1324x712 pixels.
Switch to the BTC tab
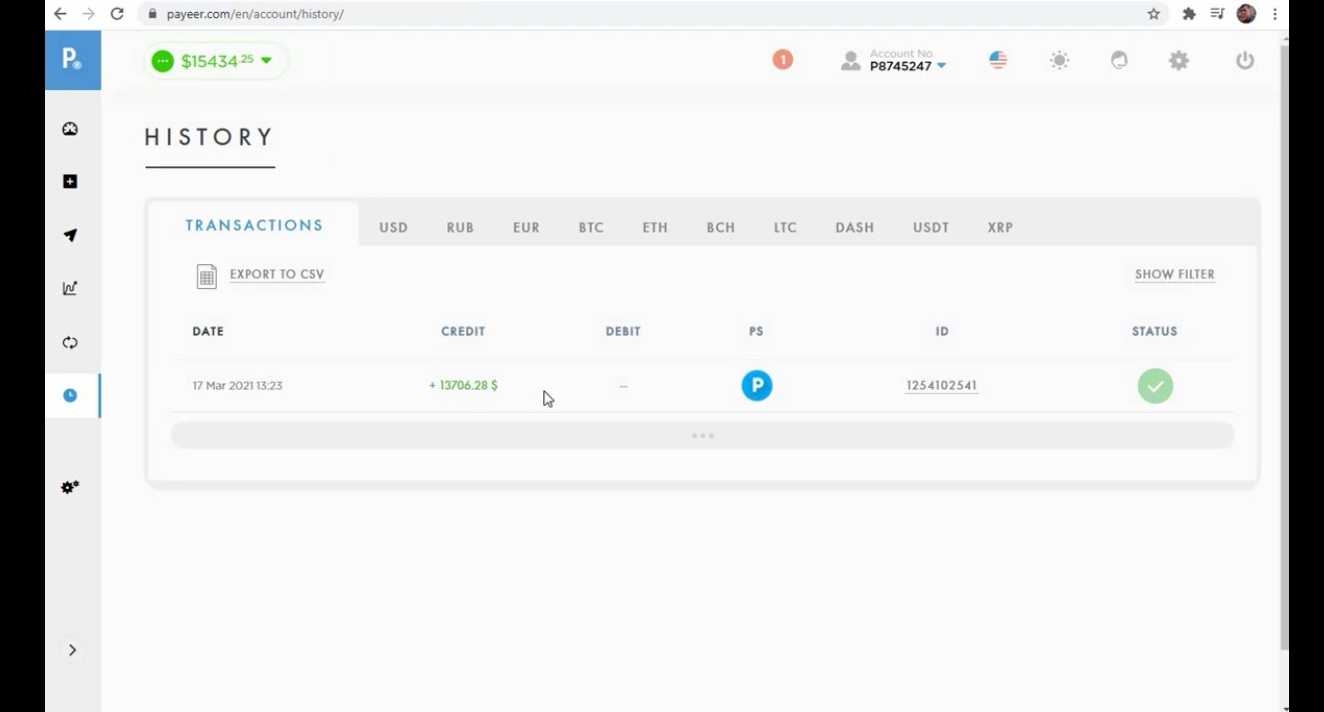pyautogui.click(x=591, y=228)
